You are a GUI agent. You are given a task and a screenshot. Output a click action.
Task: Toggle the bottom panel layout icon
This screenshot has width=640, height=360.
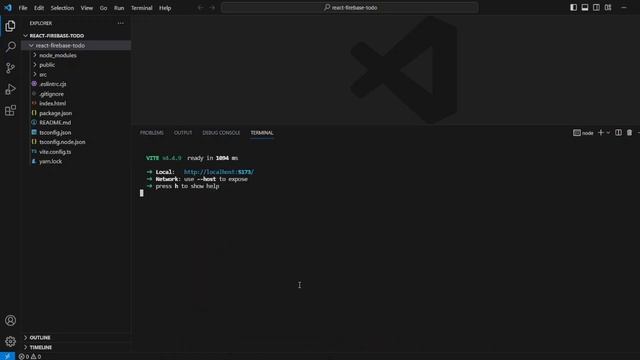click(x=585, y=7)
